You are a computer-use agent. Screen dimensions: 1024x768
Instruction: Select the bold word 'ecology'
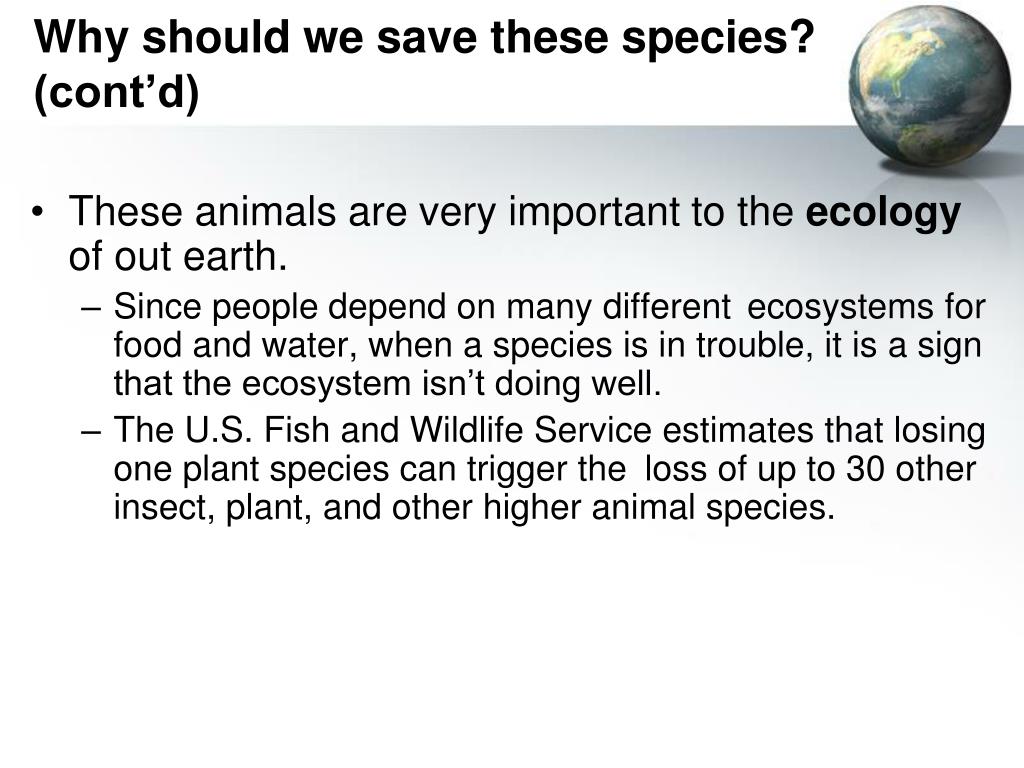(883, 213)
